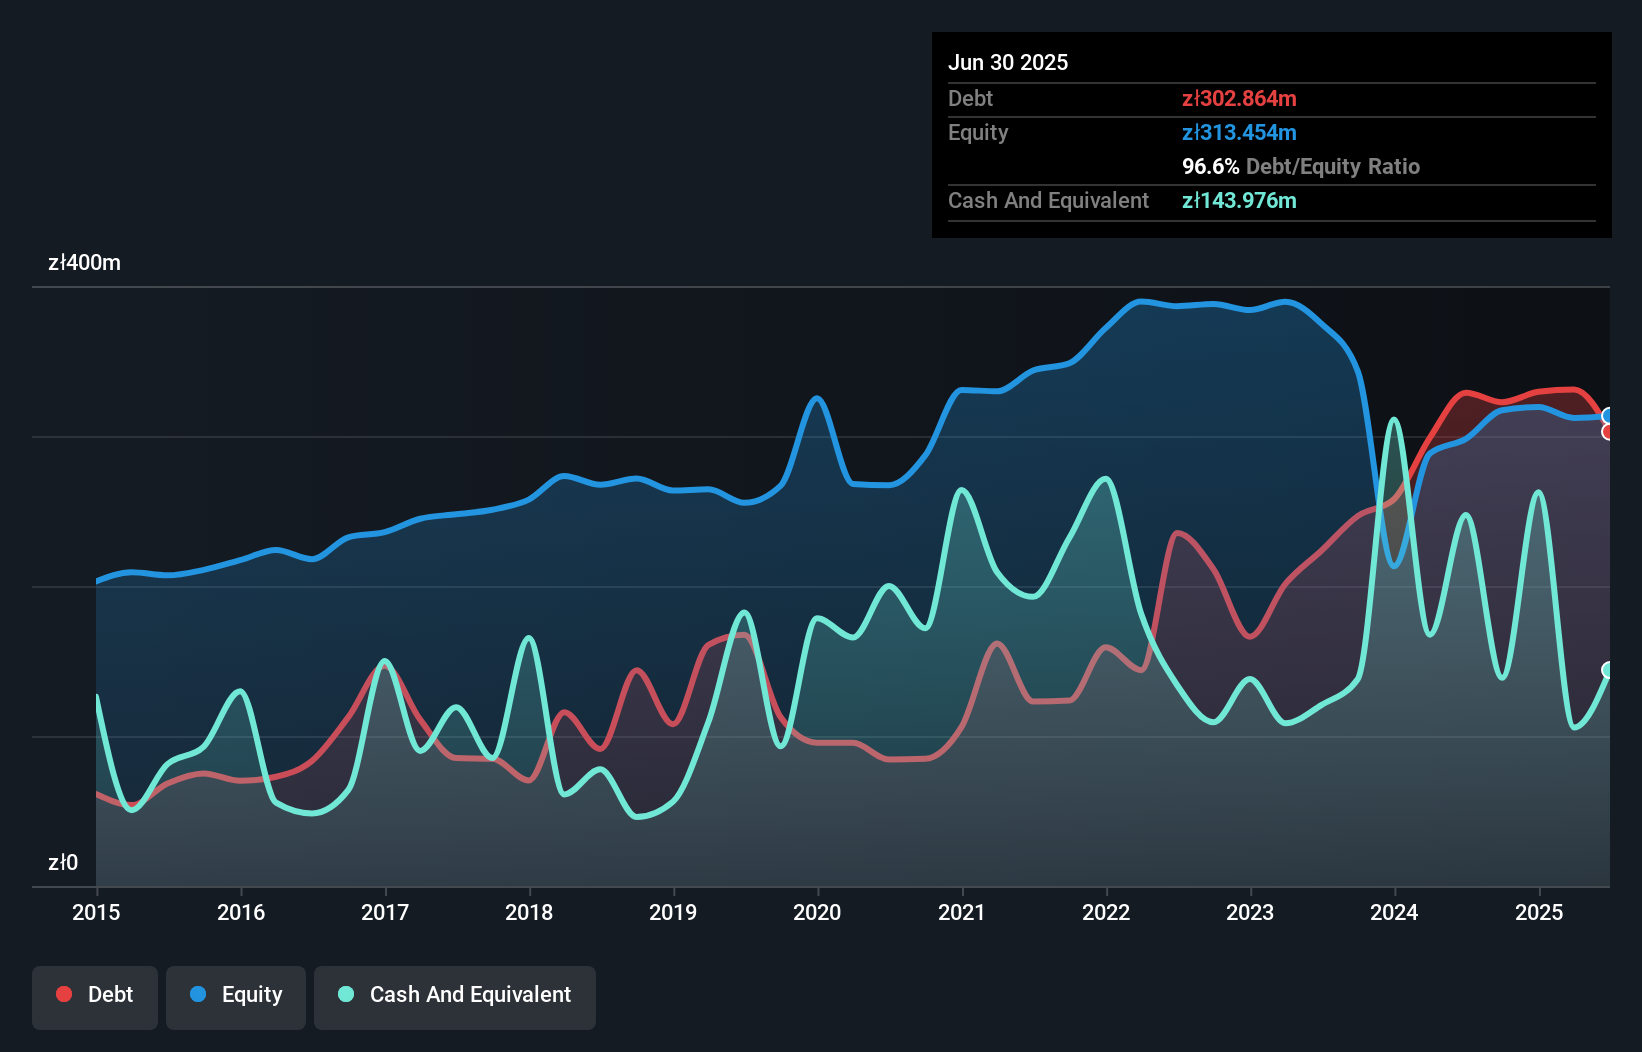Click the 2024 x-axis label
This screenshot has height=1052, width=1642.
pyautogui.click(x=1394, y=912)
